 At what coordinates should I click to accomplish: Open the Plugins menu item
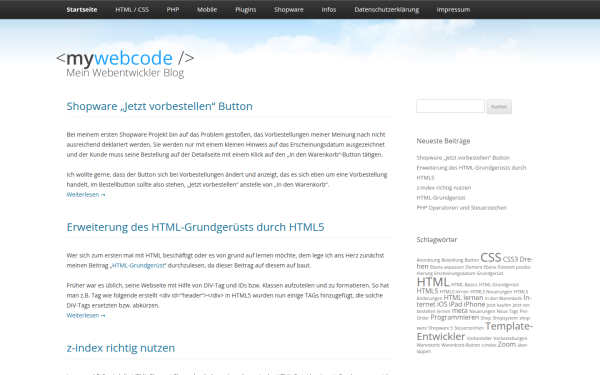click(x=246, y=10)
